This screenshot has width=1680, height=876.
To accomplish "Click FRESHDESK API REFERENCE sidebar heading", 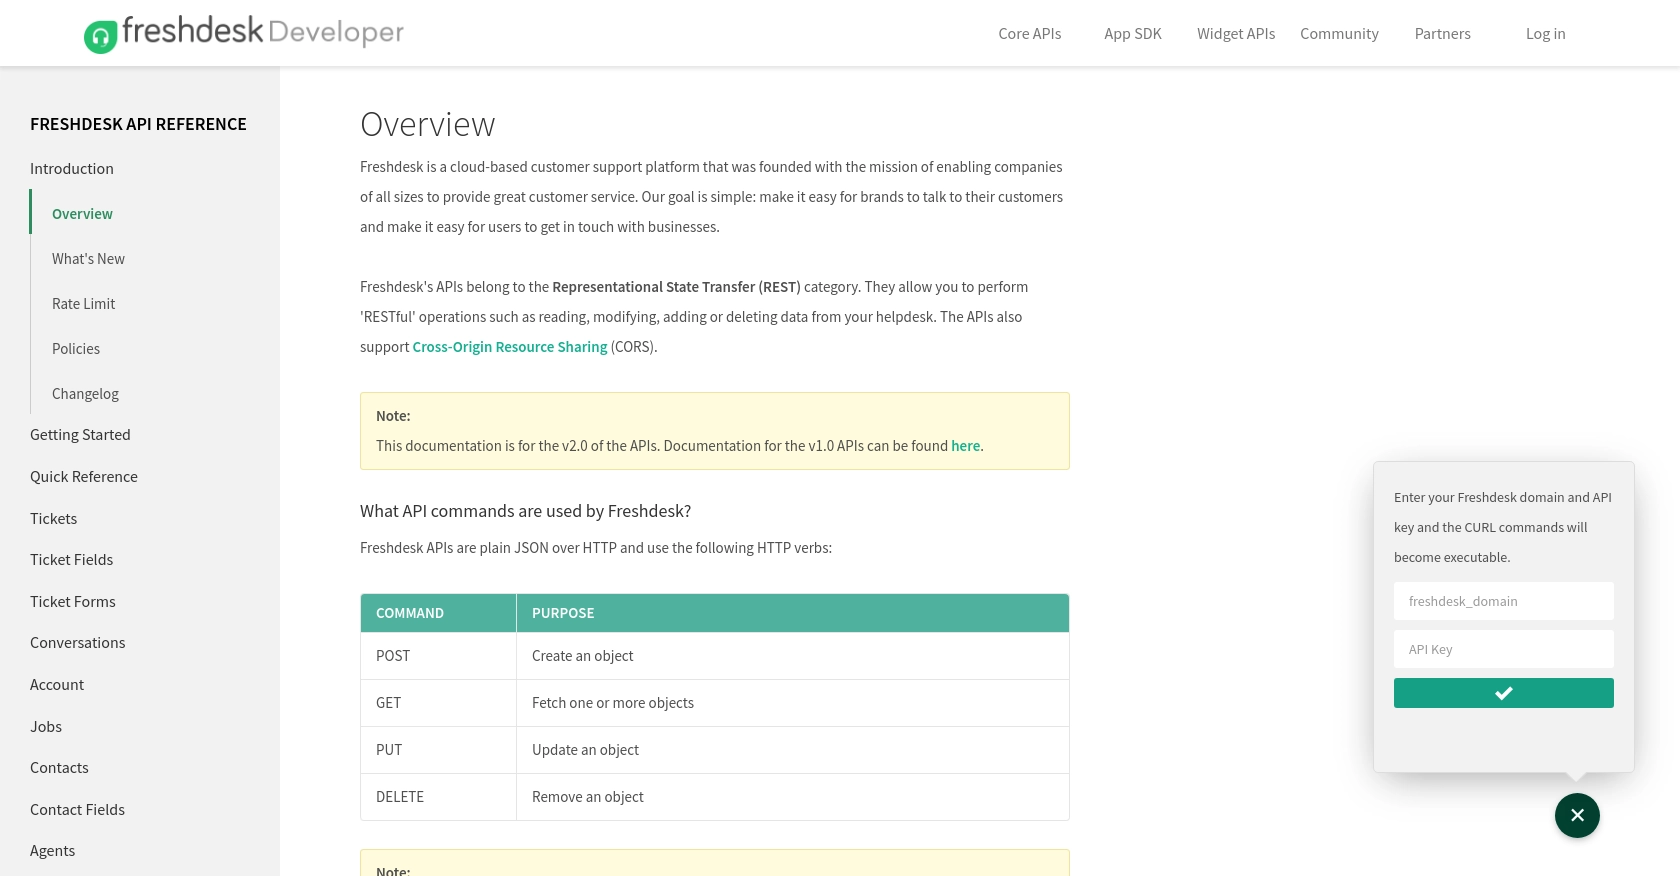I will click(138, 124).
